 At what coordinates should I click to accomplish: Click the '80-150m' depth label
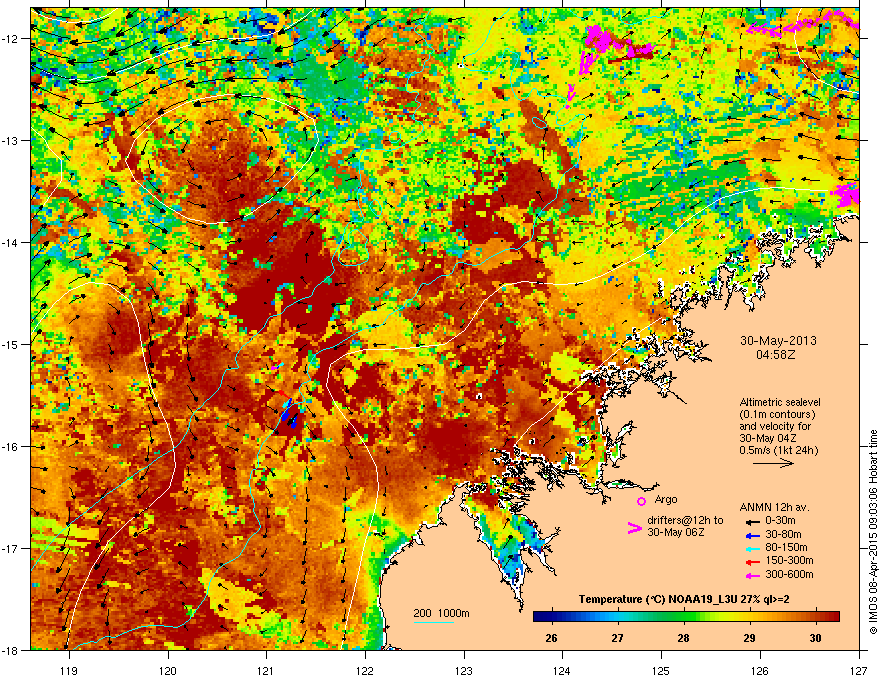[786, 548]
